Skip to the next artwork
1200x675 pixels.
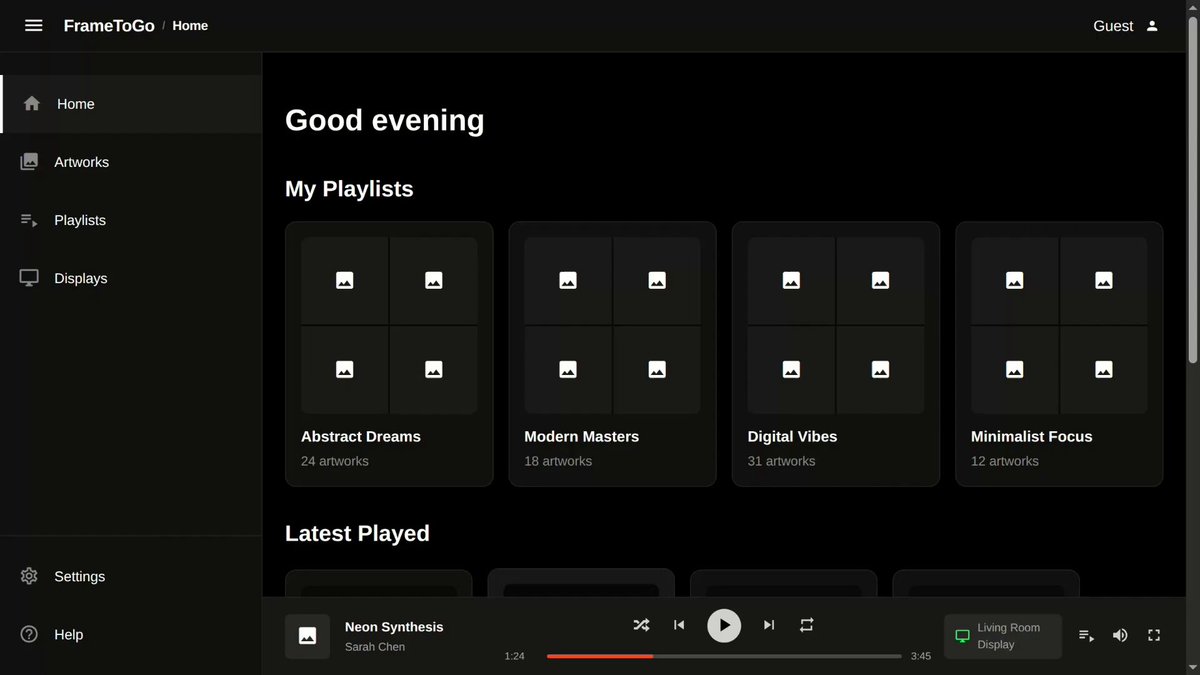coord(769,625)
